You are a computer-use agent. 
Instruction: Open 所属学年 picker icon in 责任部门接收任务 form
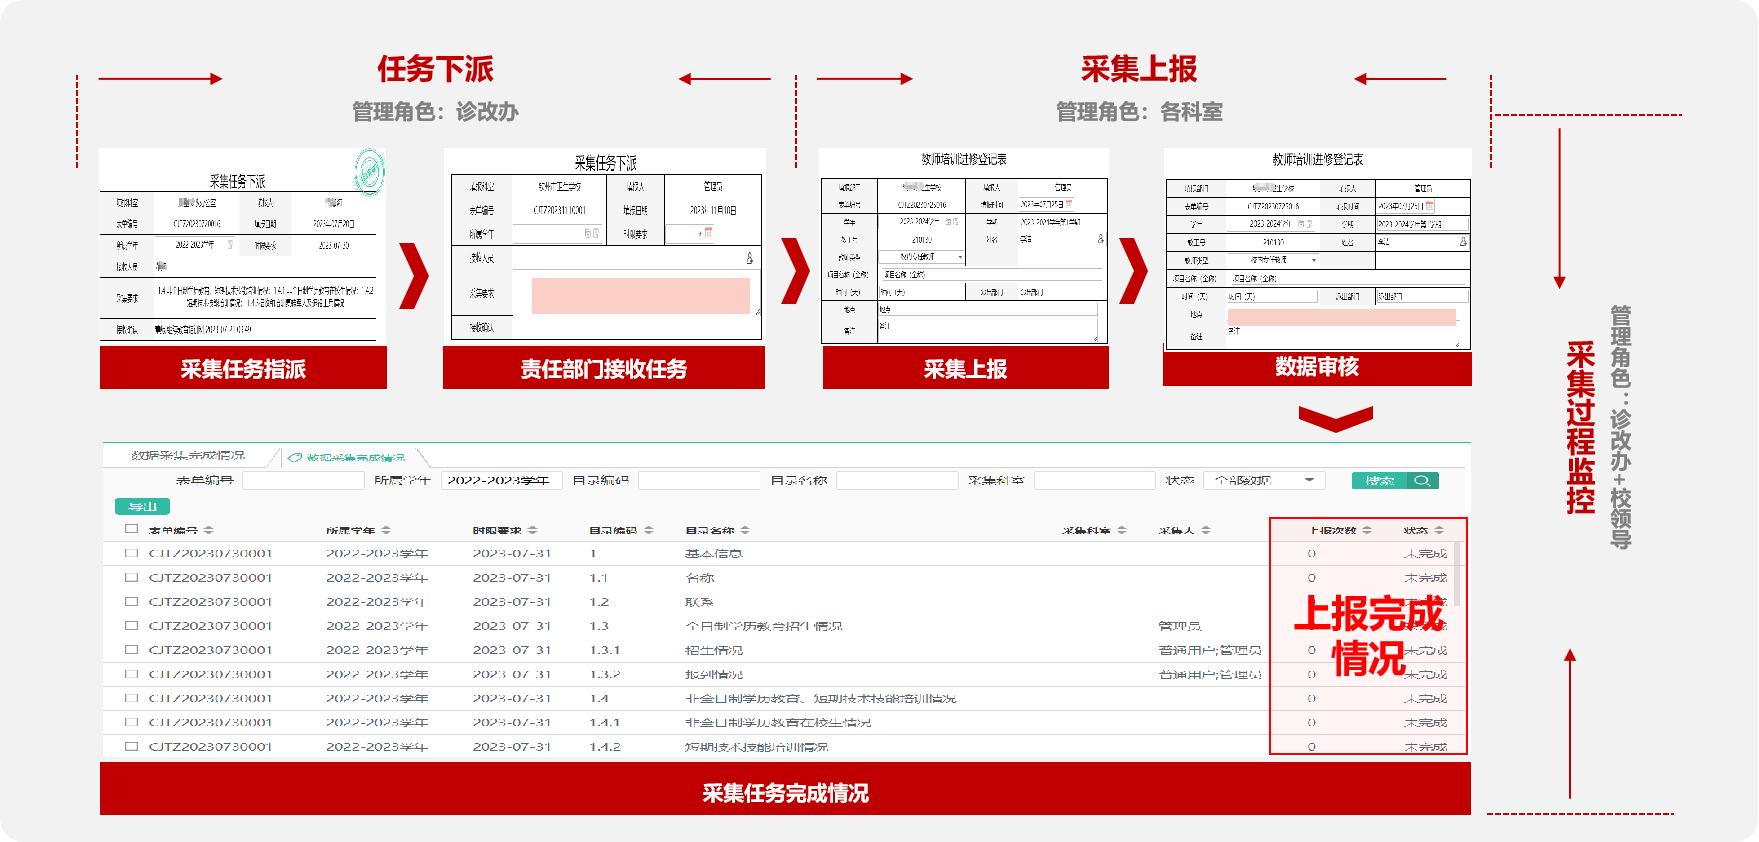[593, 233]
